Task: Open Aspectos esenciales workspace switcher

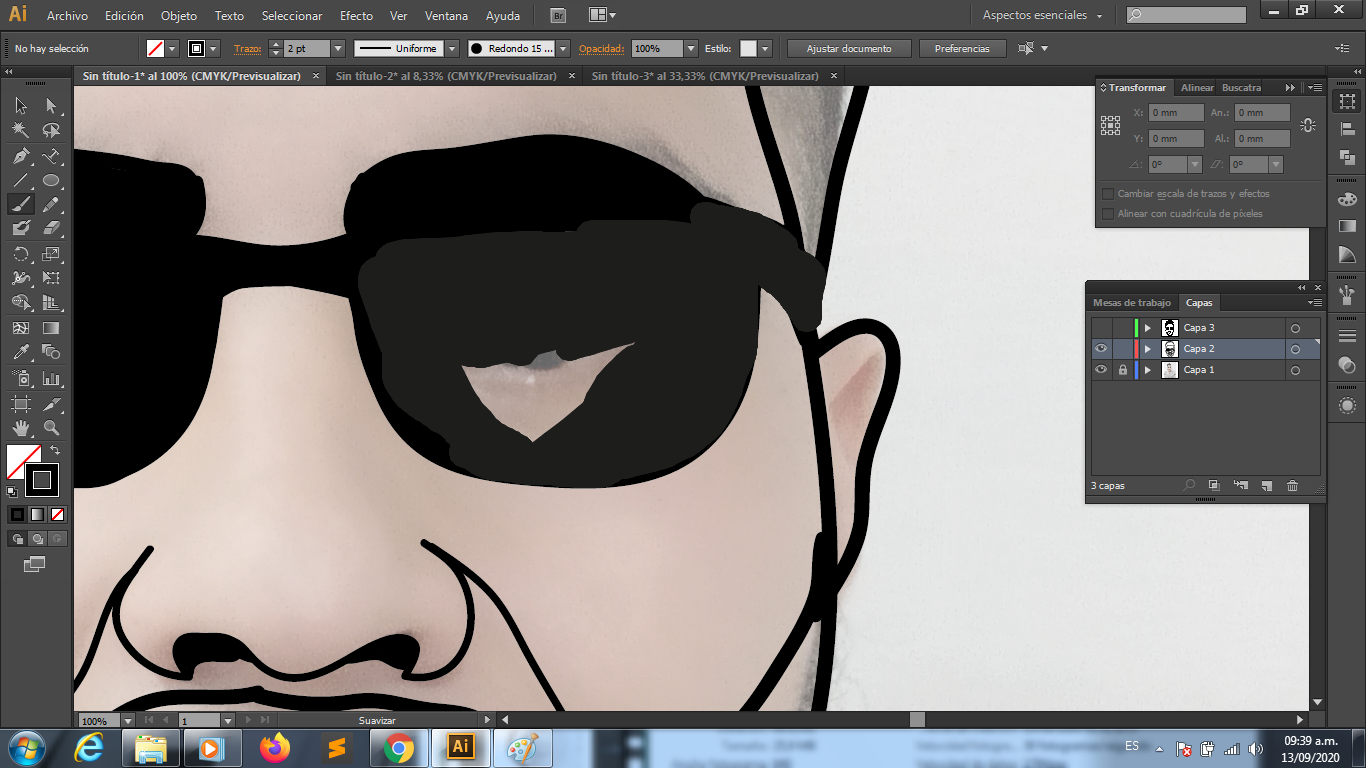Action: coord(1042,16)
